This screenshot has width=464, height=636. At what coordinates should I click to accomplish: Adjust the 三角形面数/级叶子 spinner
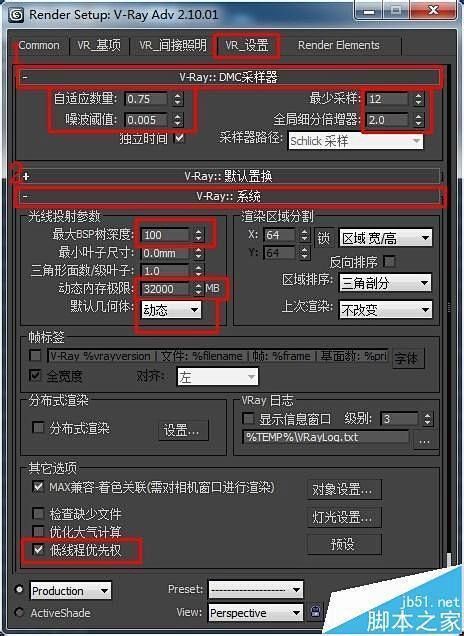pos(198,271)
